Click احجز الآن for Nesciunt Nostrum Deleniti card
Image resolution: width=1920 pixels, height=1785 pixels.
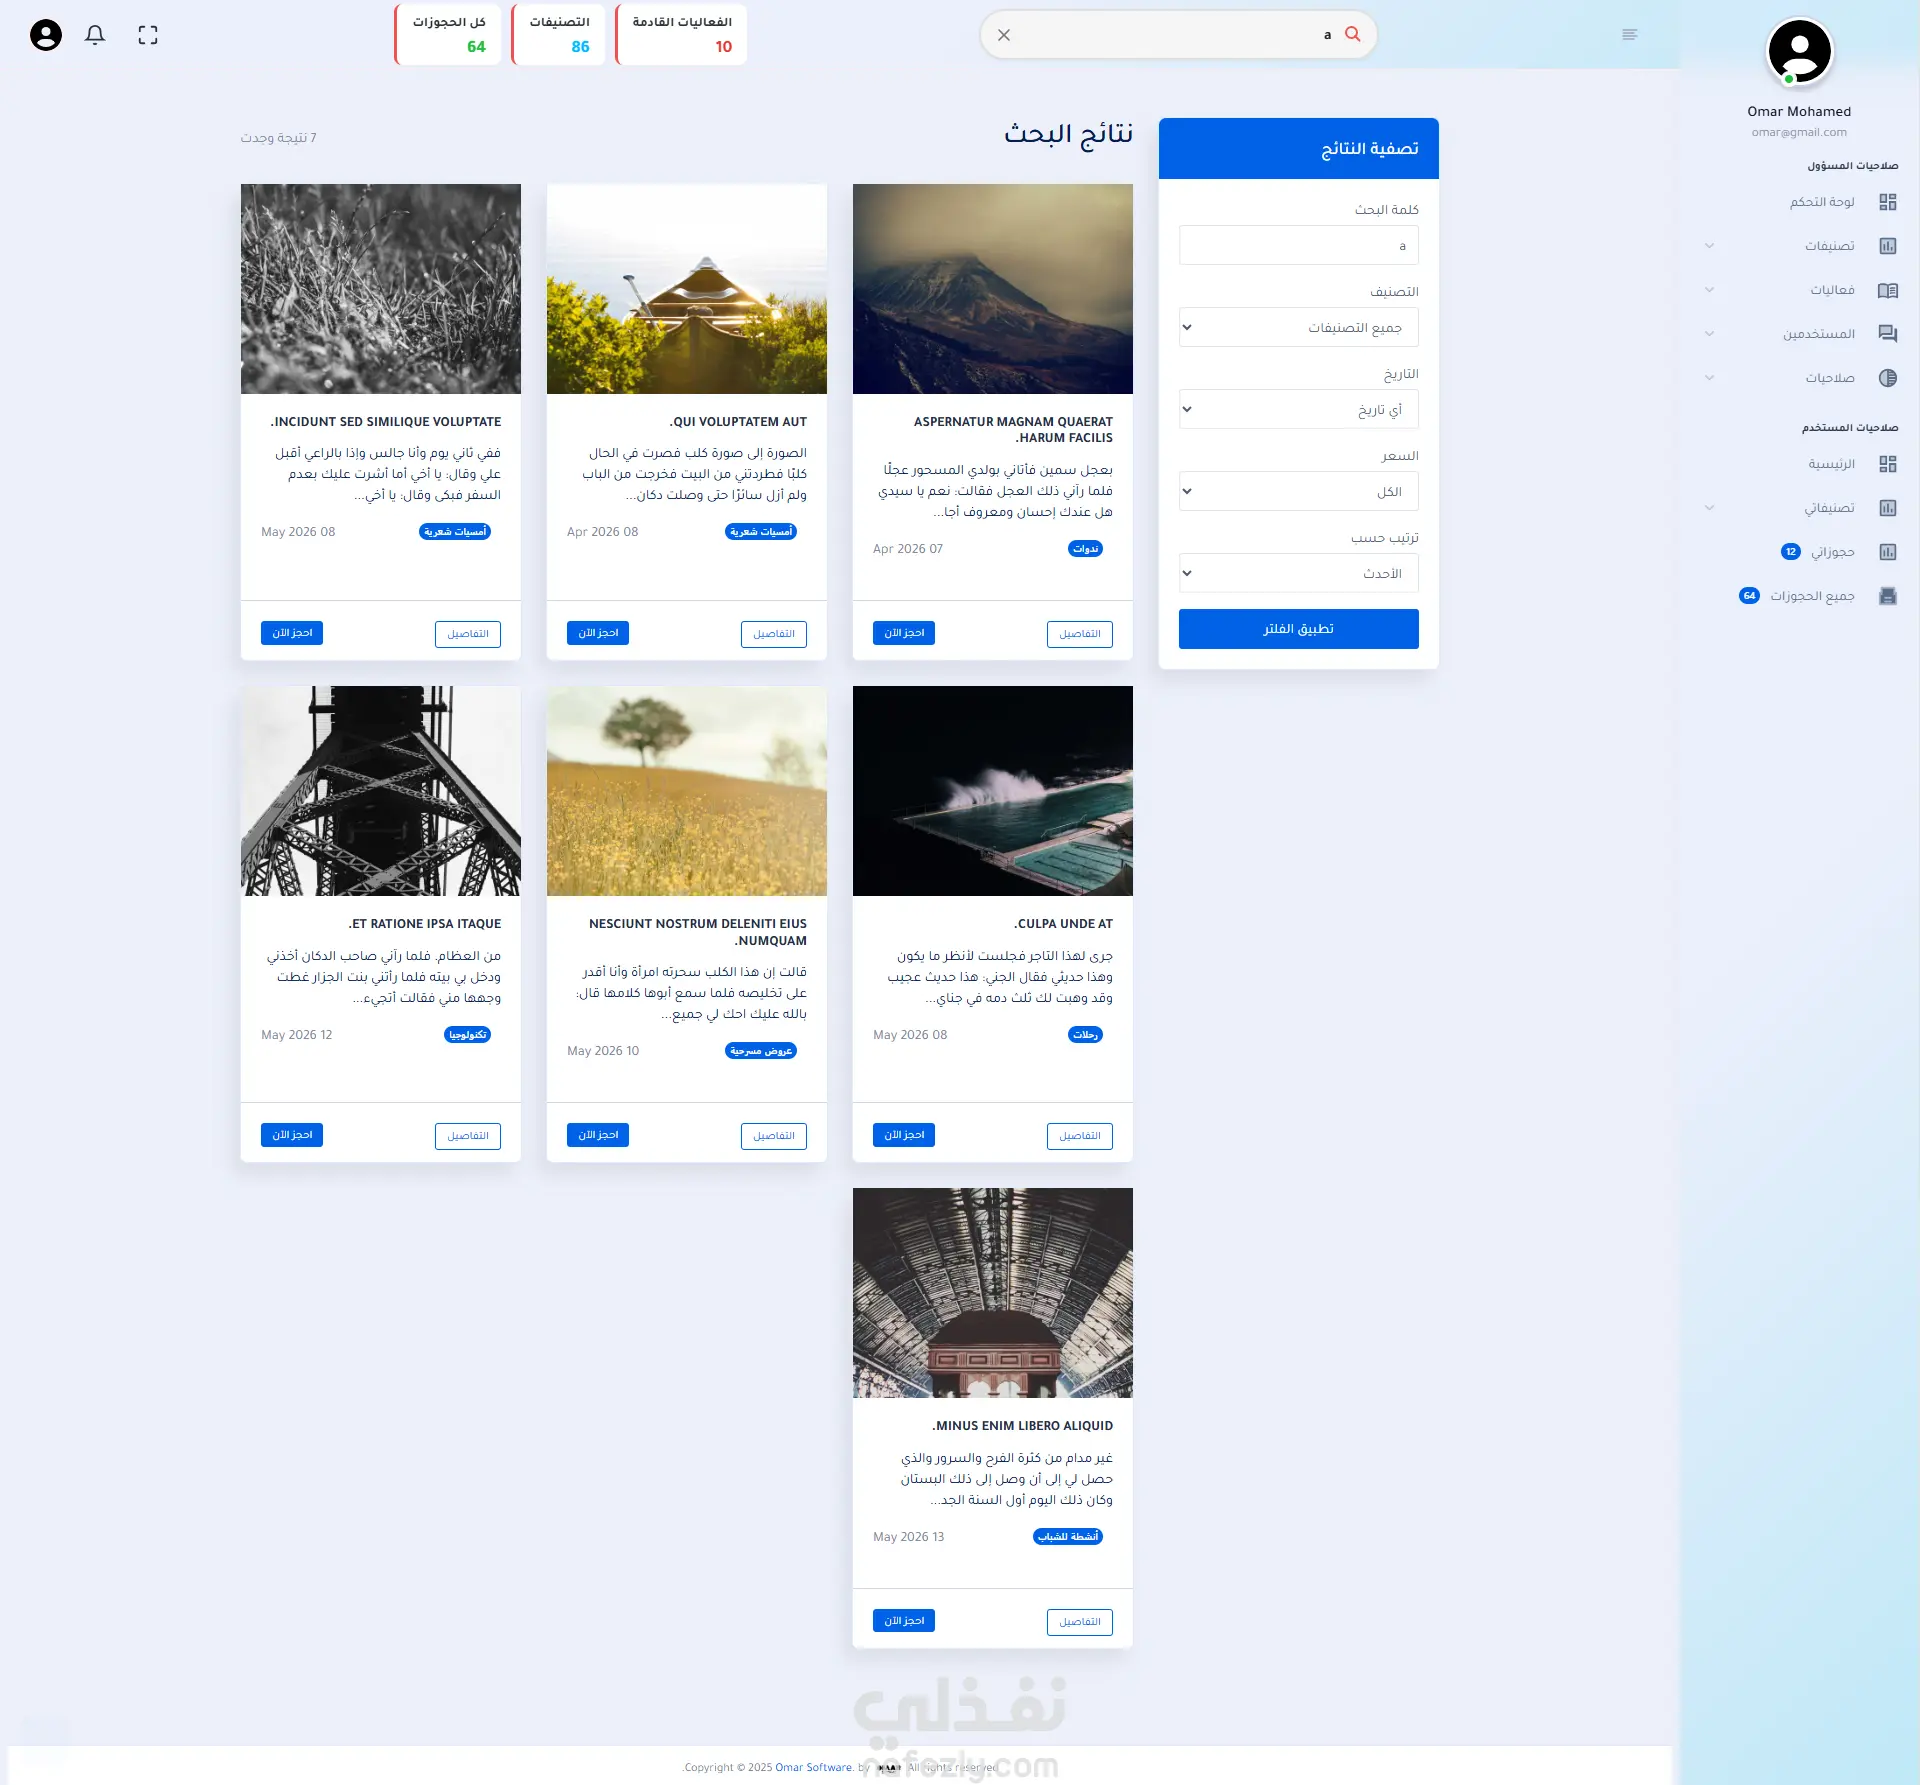[598, 1135]
